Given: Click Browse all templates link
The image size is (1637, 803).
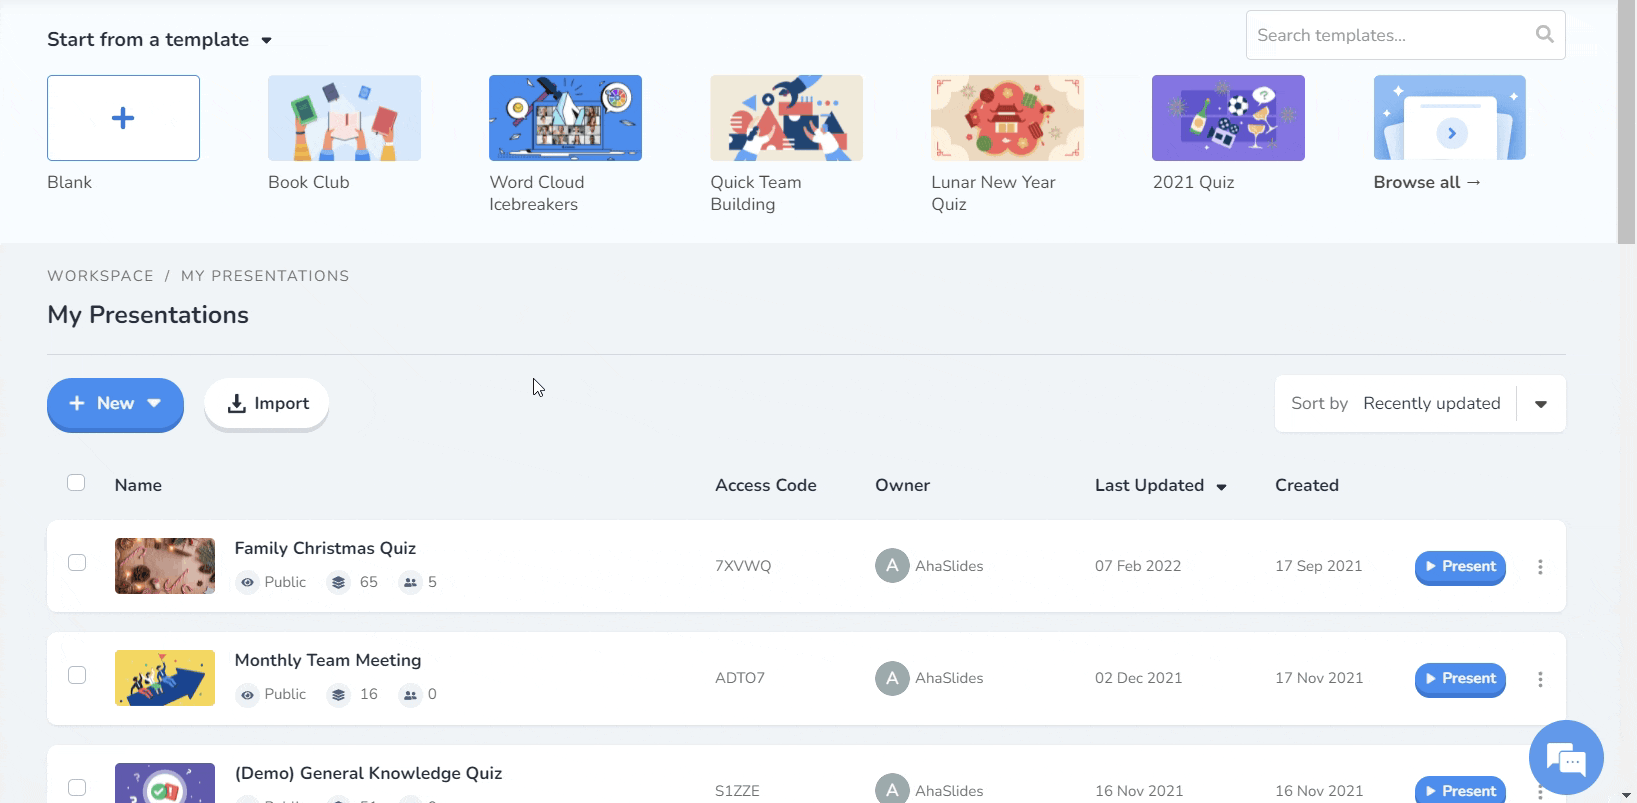Looking at the screenshot, I should (1427, 182).
